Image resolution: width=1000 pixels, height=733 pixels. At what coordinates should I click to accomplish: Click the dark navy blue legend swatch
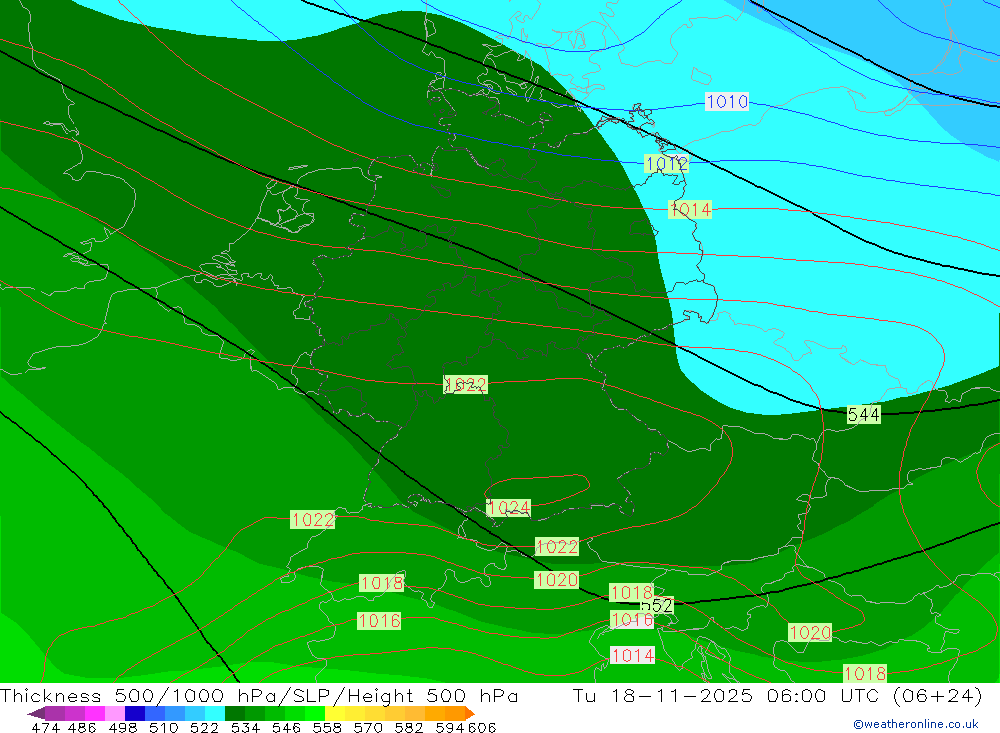(135, 713)
